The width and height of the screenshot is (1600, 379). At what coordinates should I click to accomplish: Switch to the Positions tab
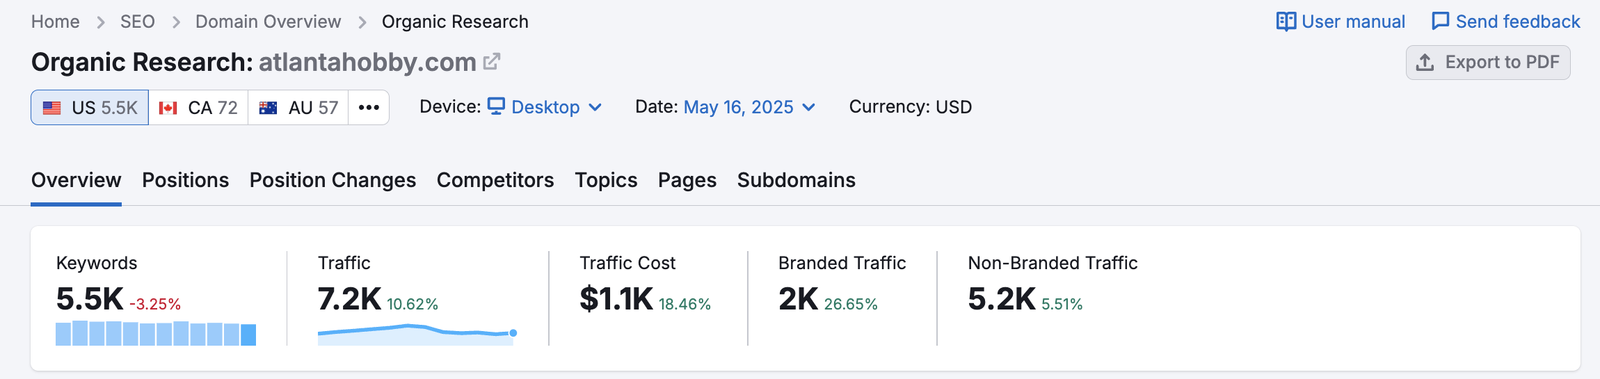point(185,180)
